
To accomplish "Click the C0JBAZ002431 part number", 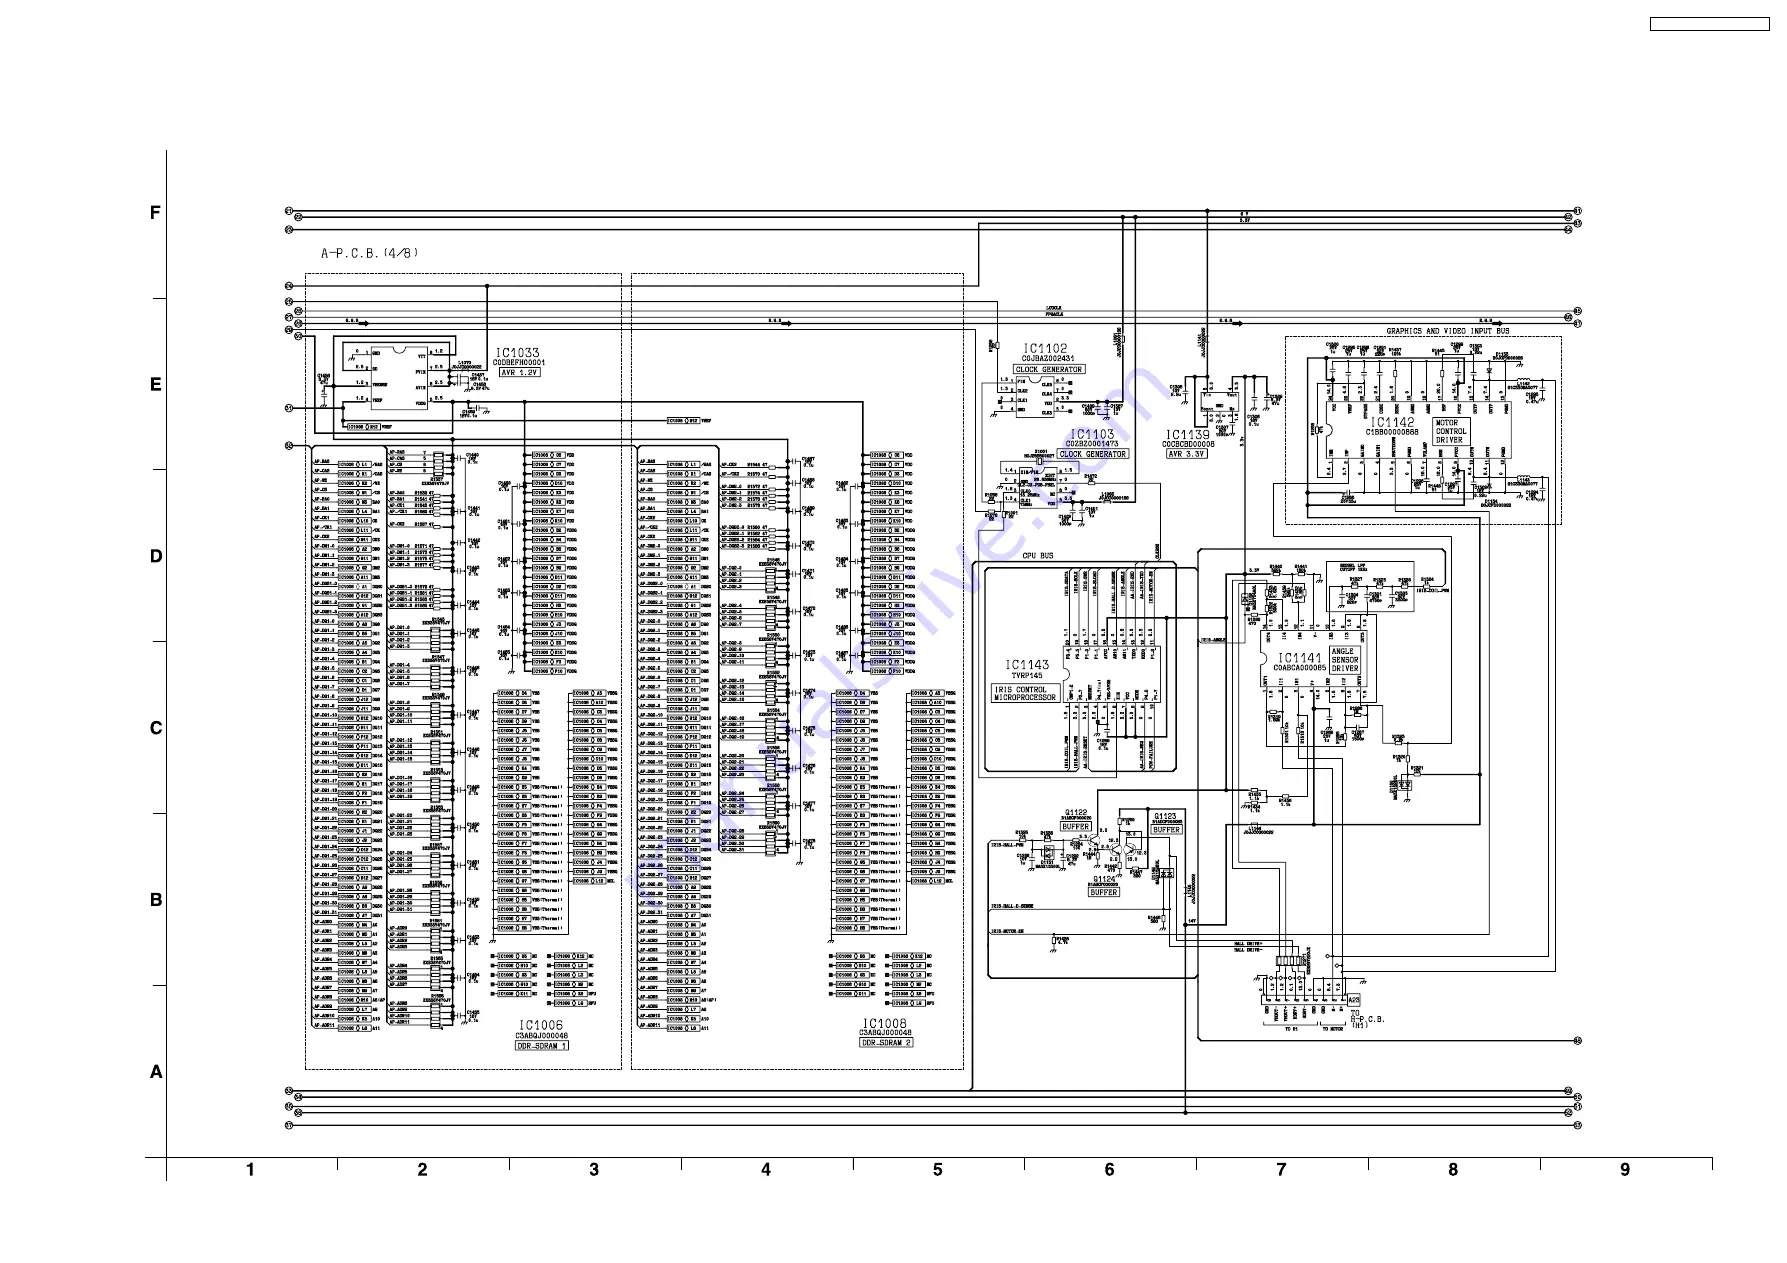I will pyautogui.click(x=1048, y=358).
